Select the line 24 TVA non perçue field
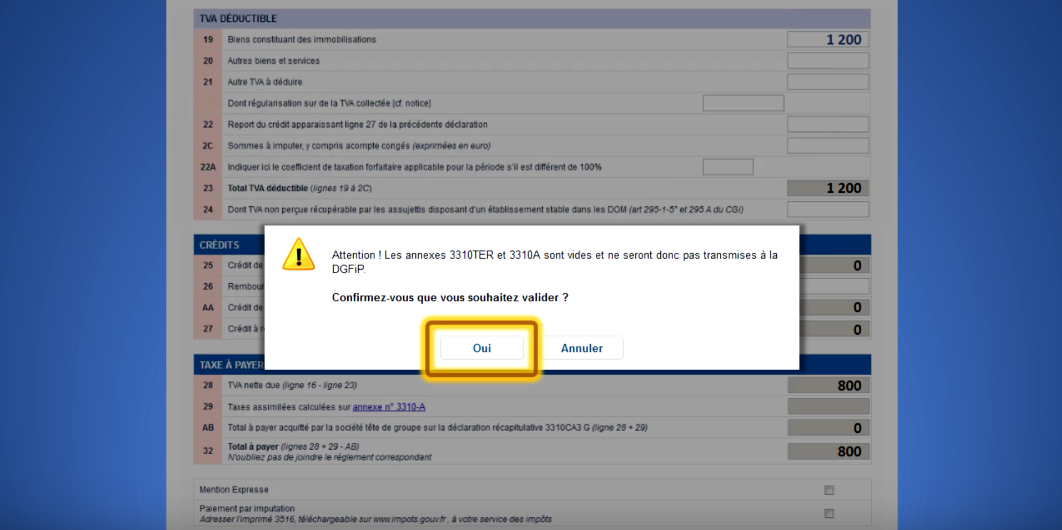The height and width of the screenshot is (530, 1062). 827,209
